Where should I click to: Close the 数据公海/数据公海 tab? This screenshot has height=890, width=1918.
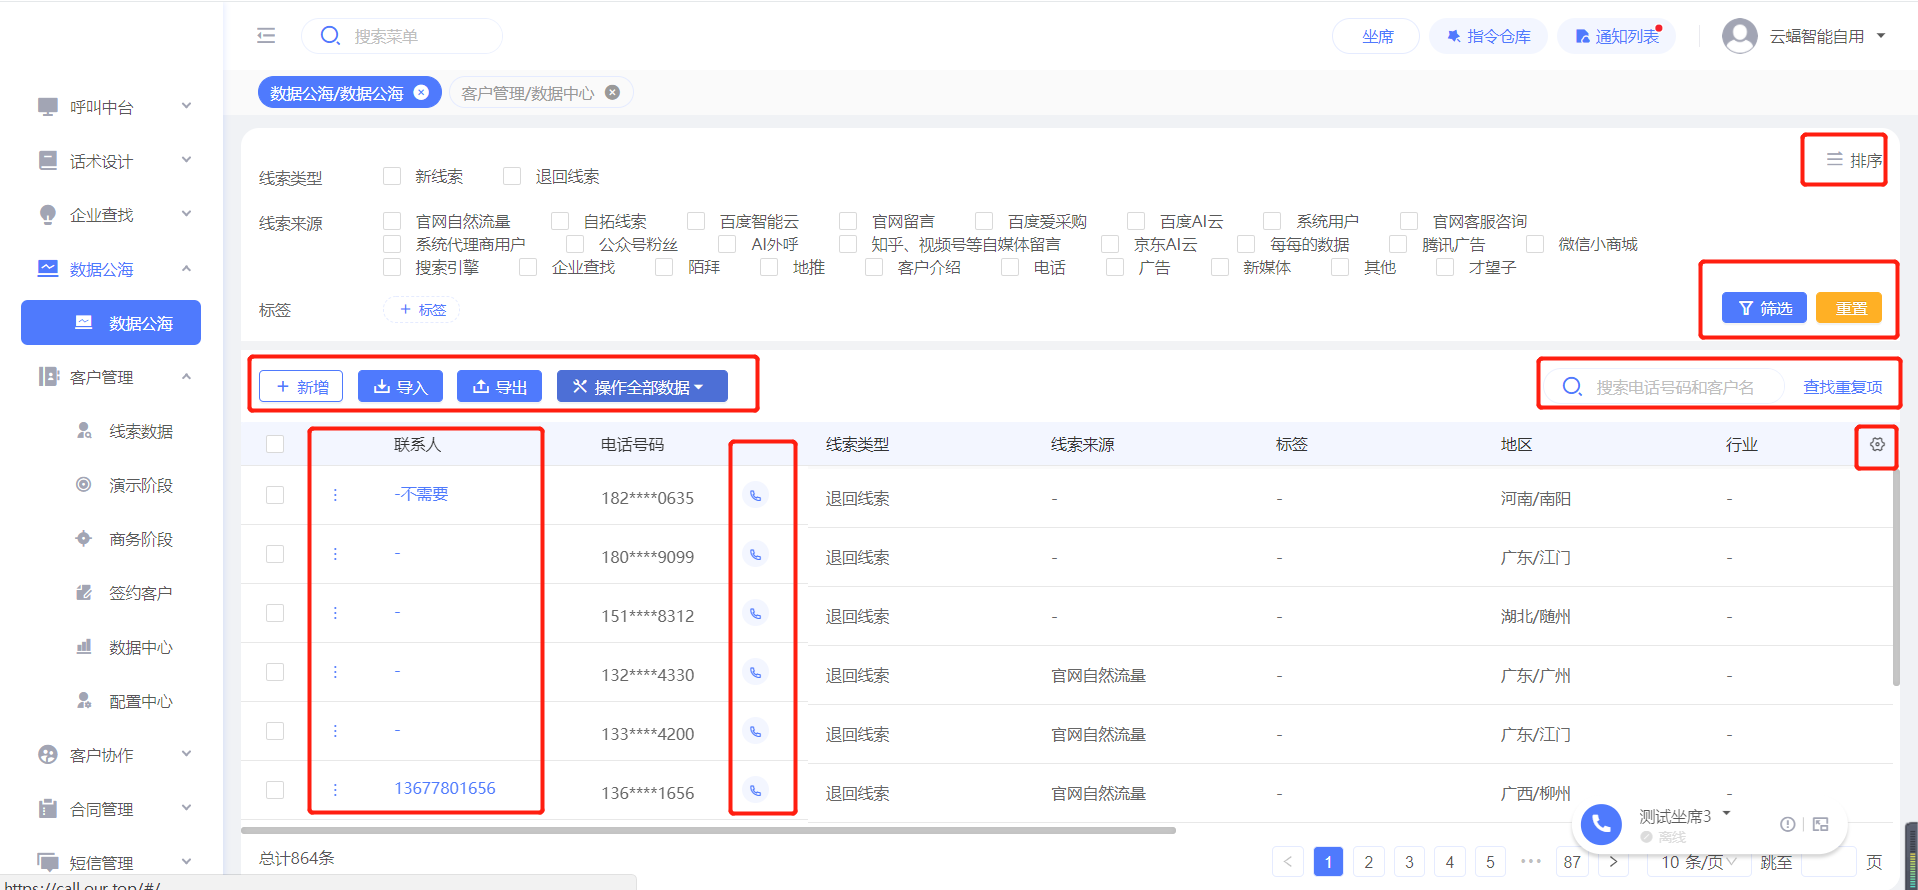pyautogui.click(x=421, y=92)
